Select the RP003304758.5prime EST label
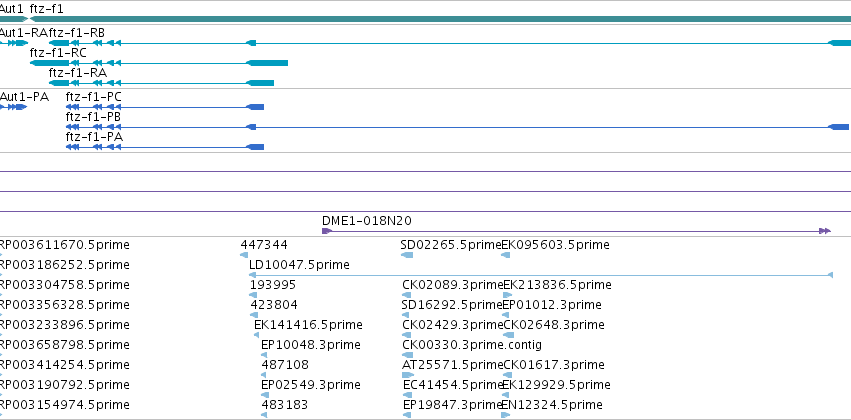This screenshot has height=420, width=851. point(65,285)
